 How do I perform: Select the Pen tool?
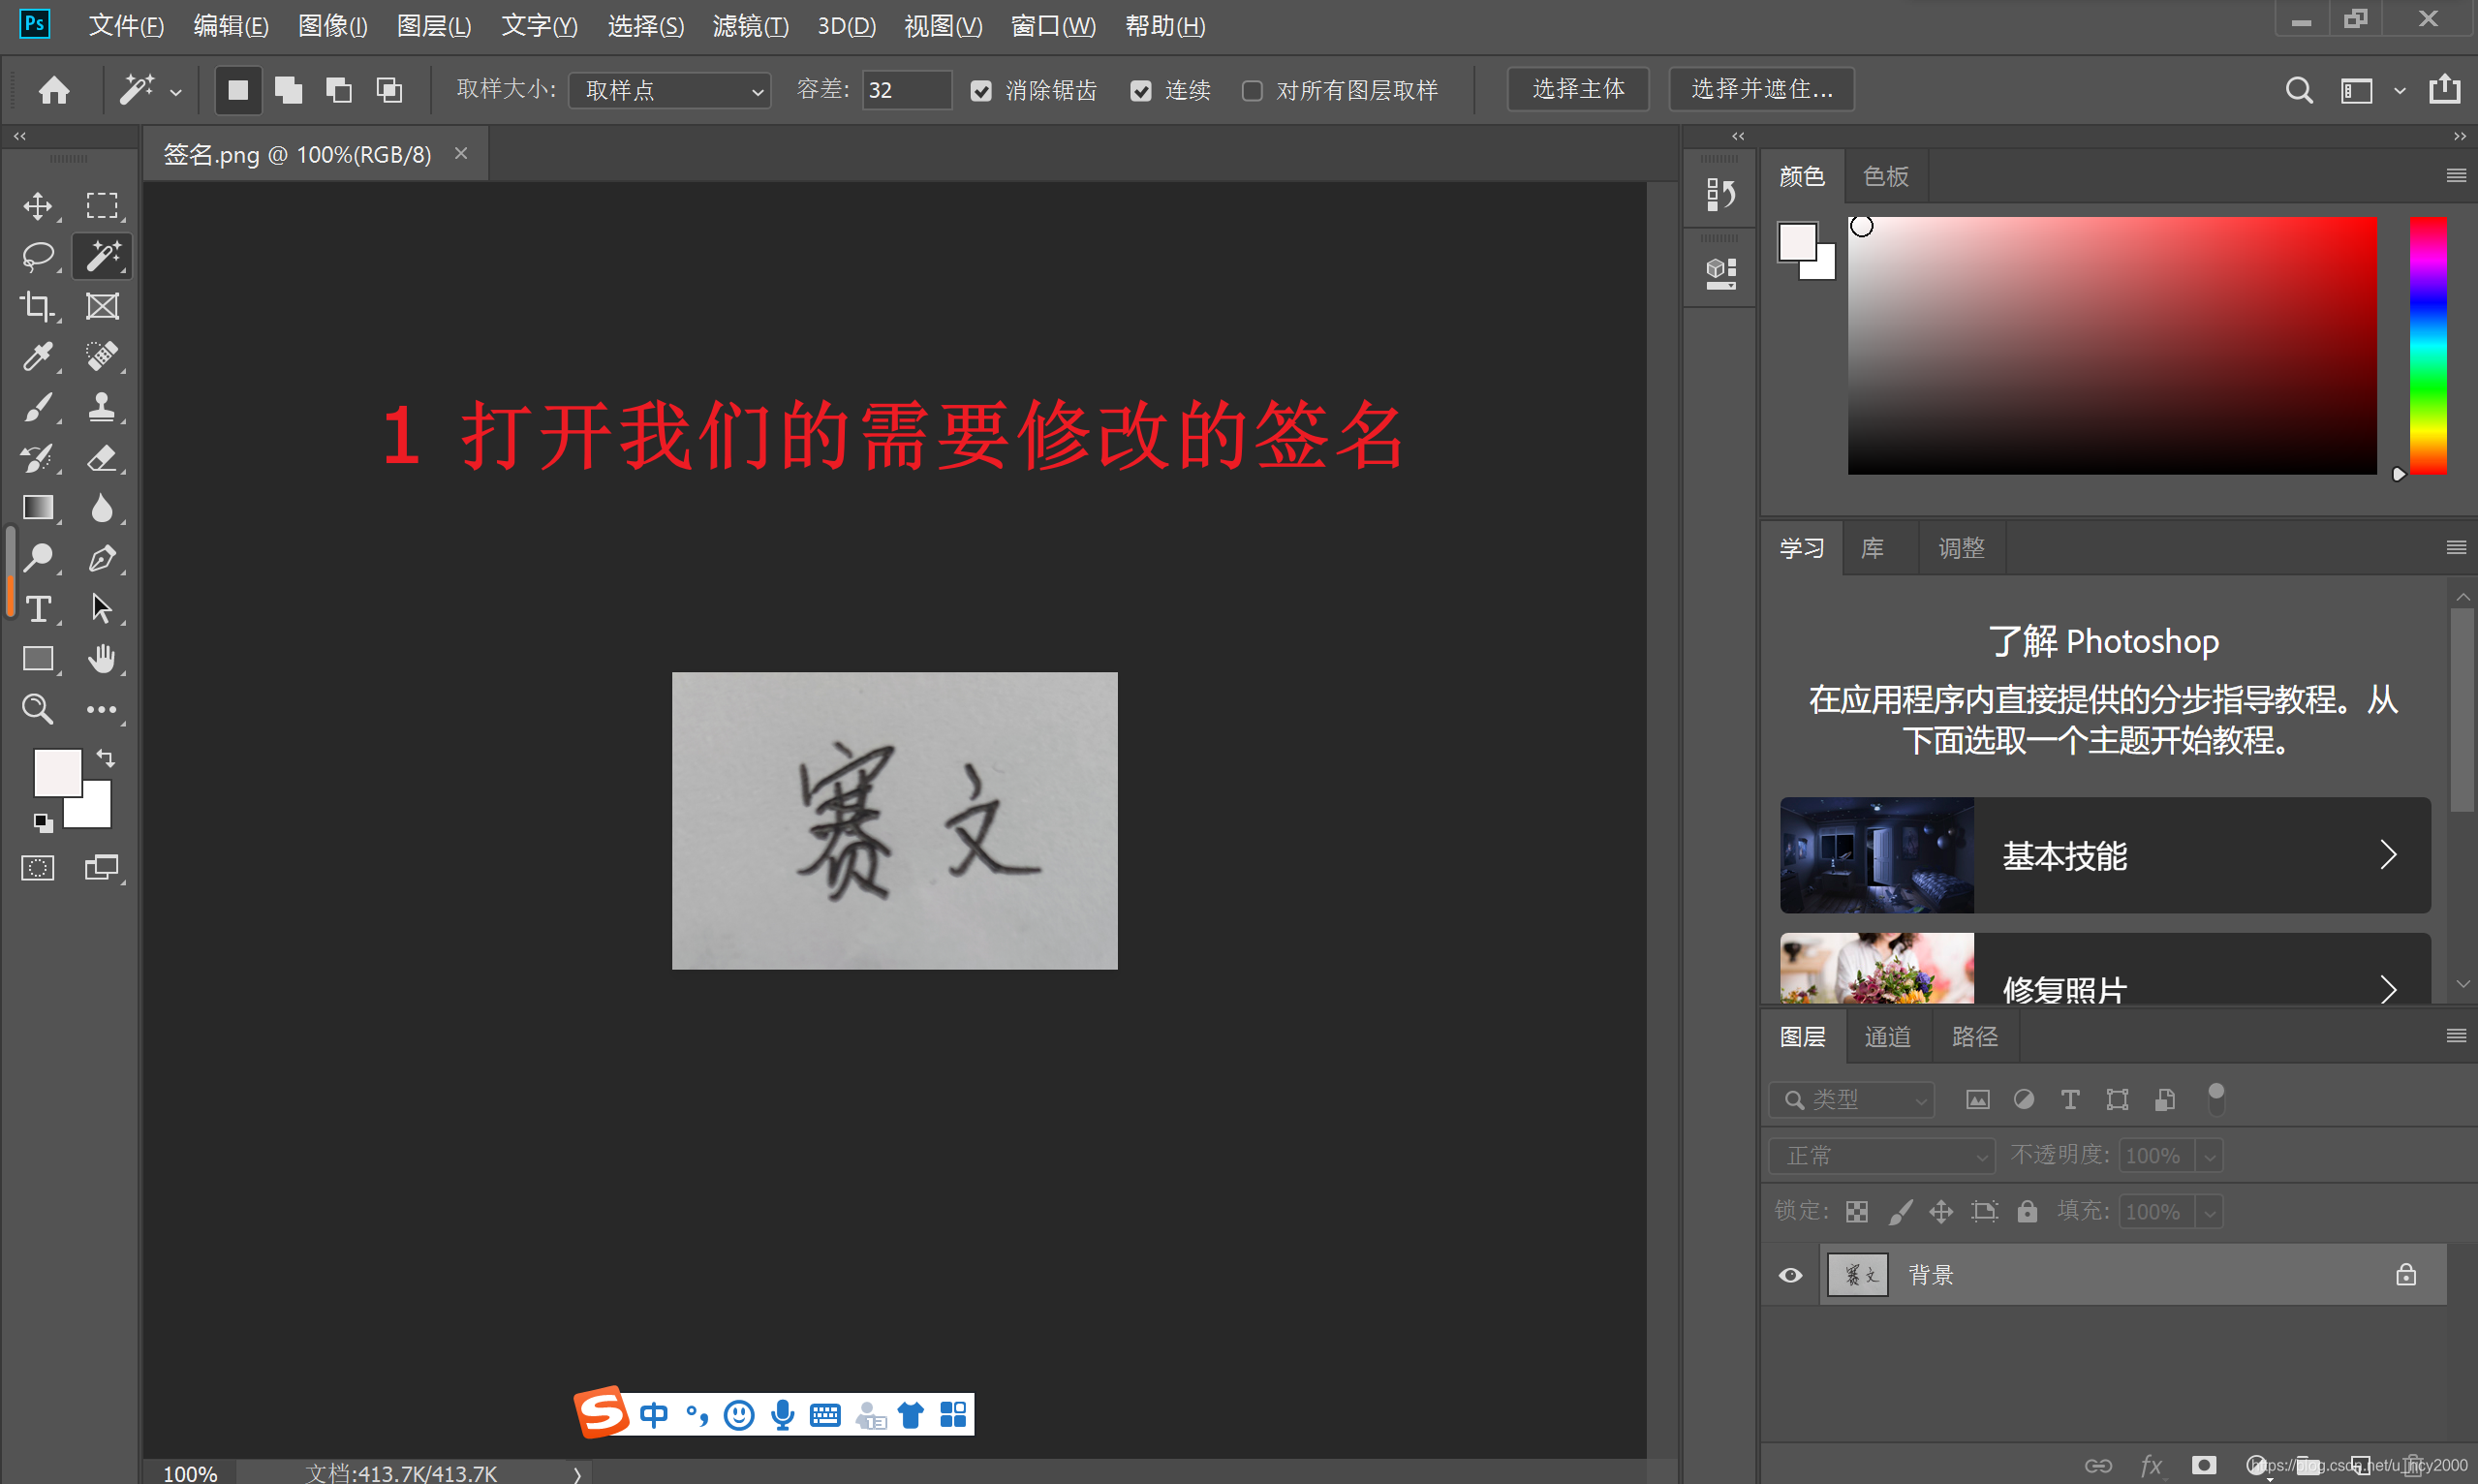click(x=101, y=558)
